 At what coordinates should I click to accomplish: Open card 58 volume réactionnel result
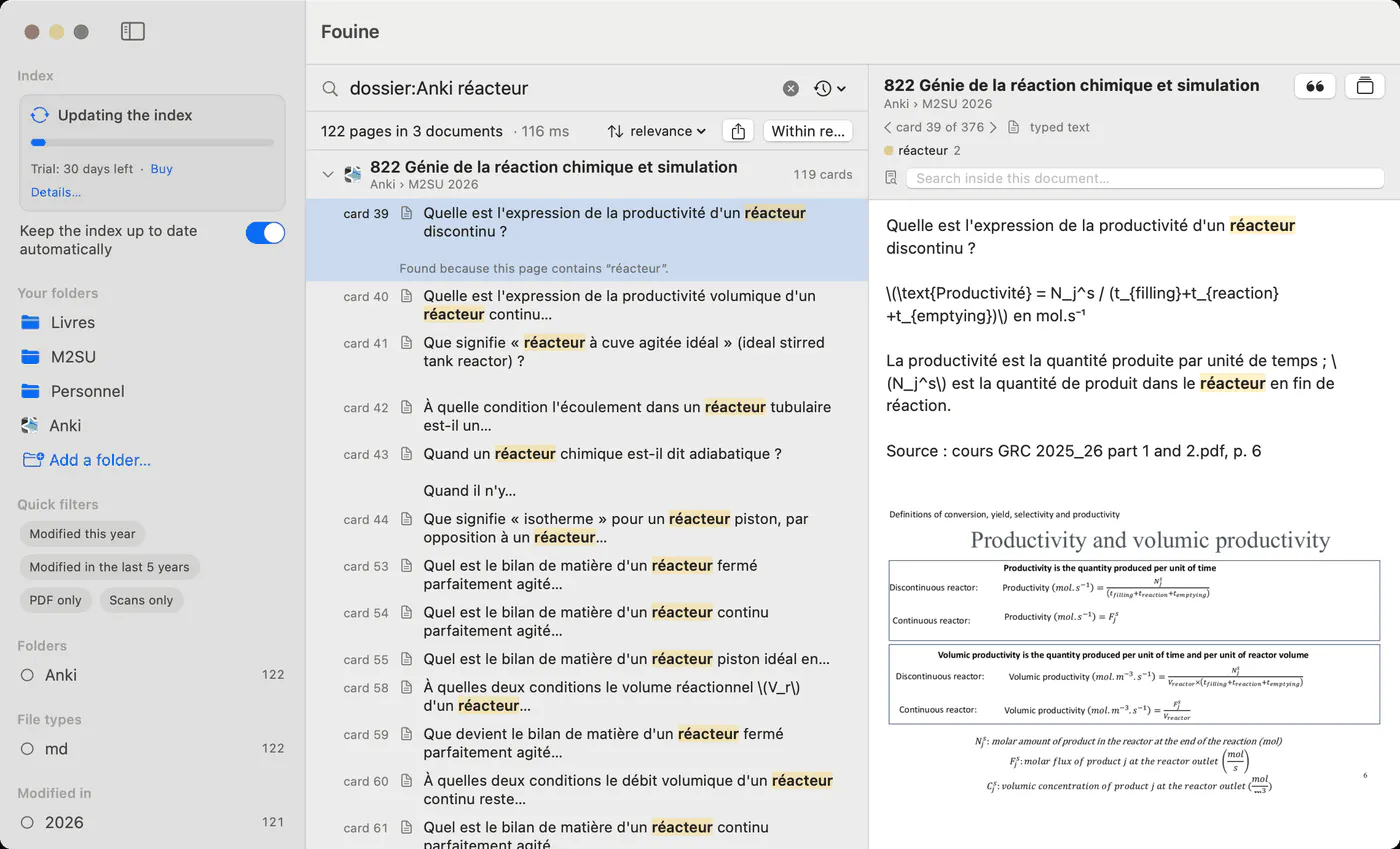pyautogui.click(x=587, y=696)
